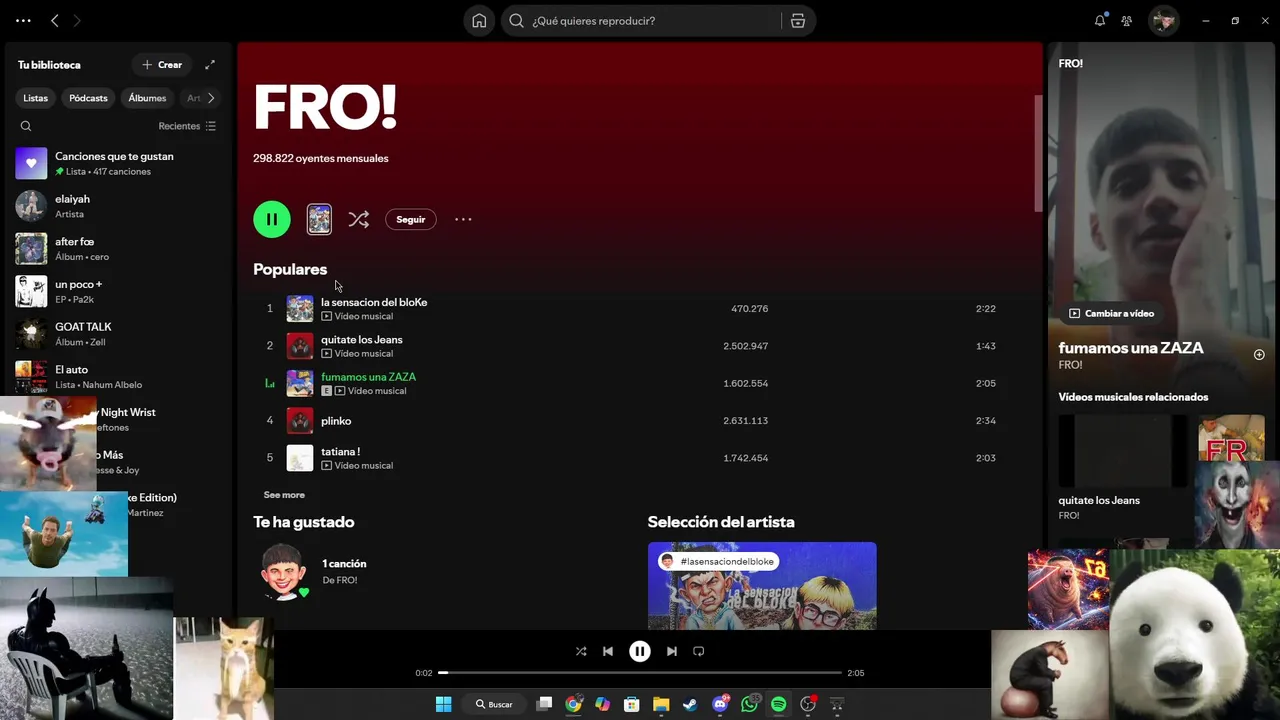Click the Crear button in the library

point(162,65)
